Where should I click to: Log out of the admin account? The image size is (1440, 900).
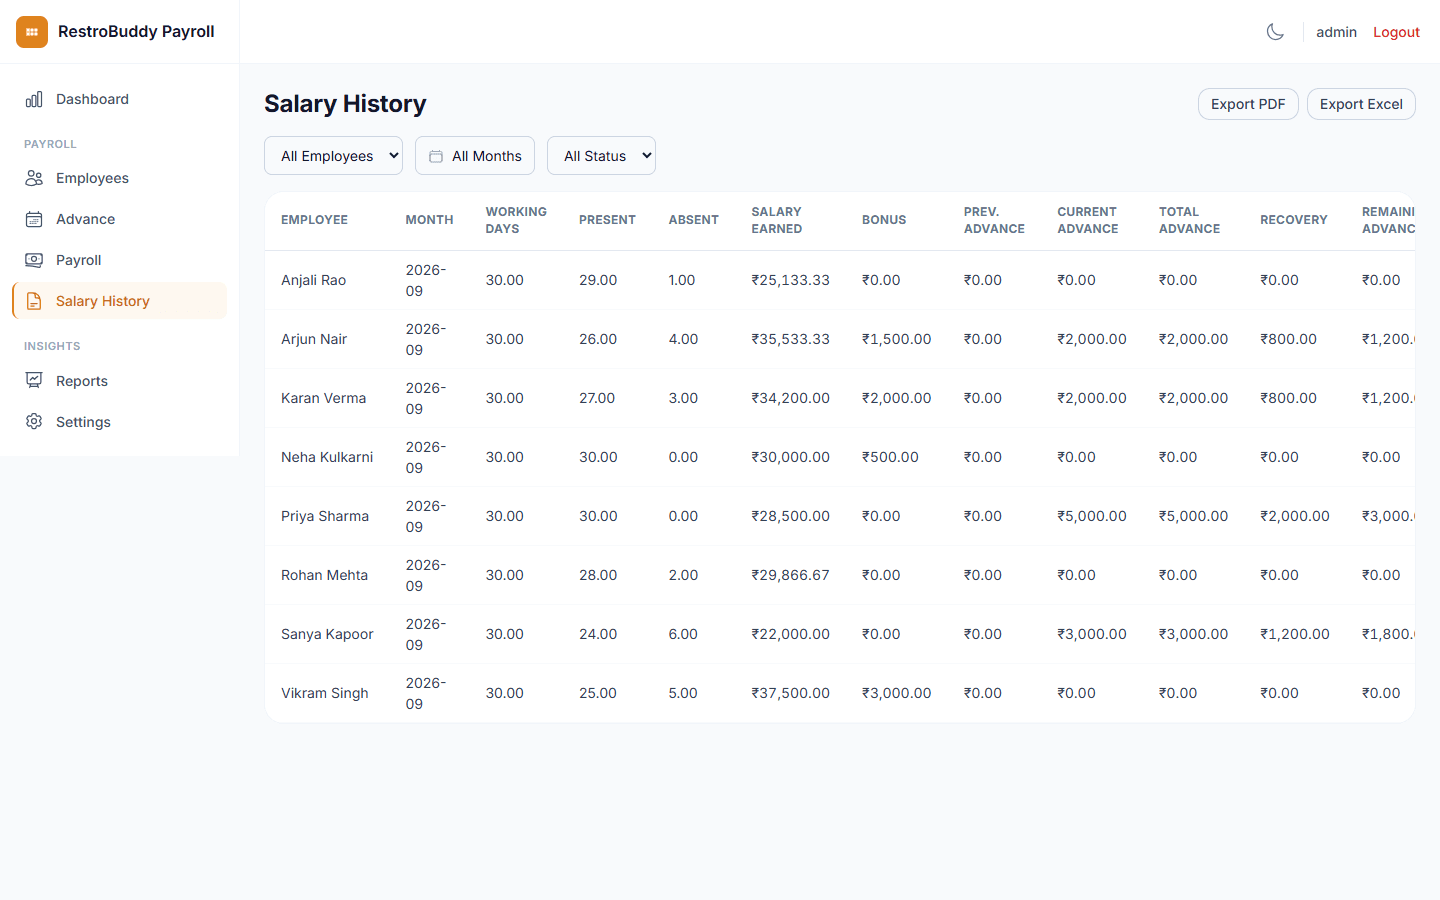click(1396, 32)
